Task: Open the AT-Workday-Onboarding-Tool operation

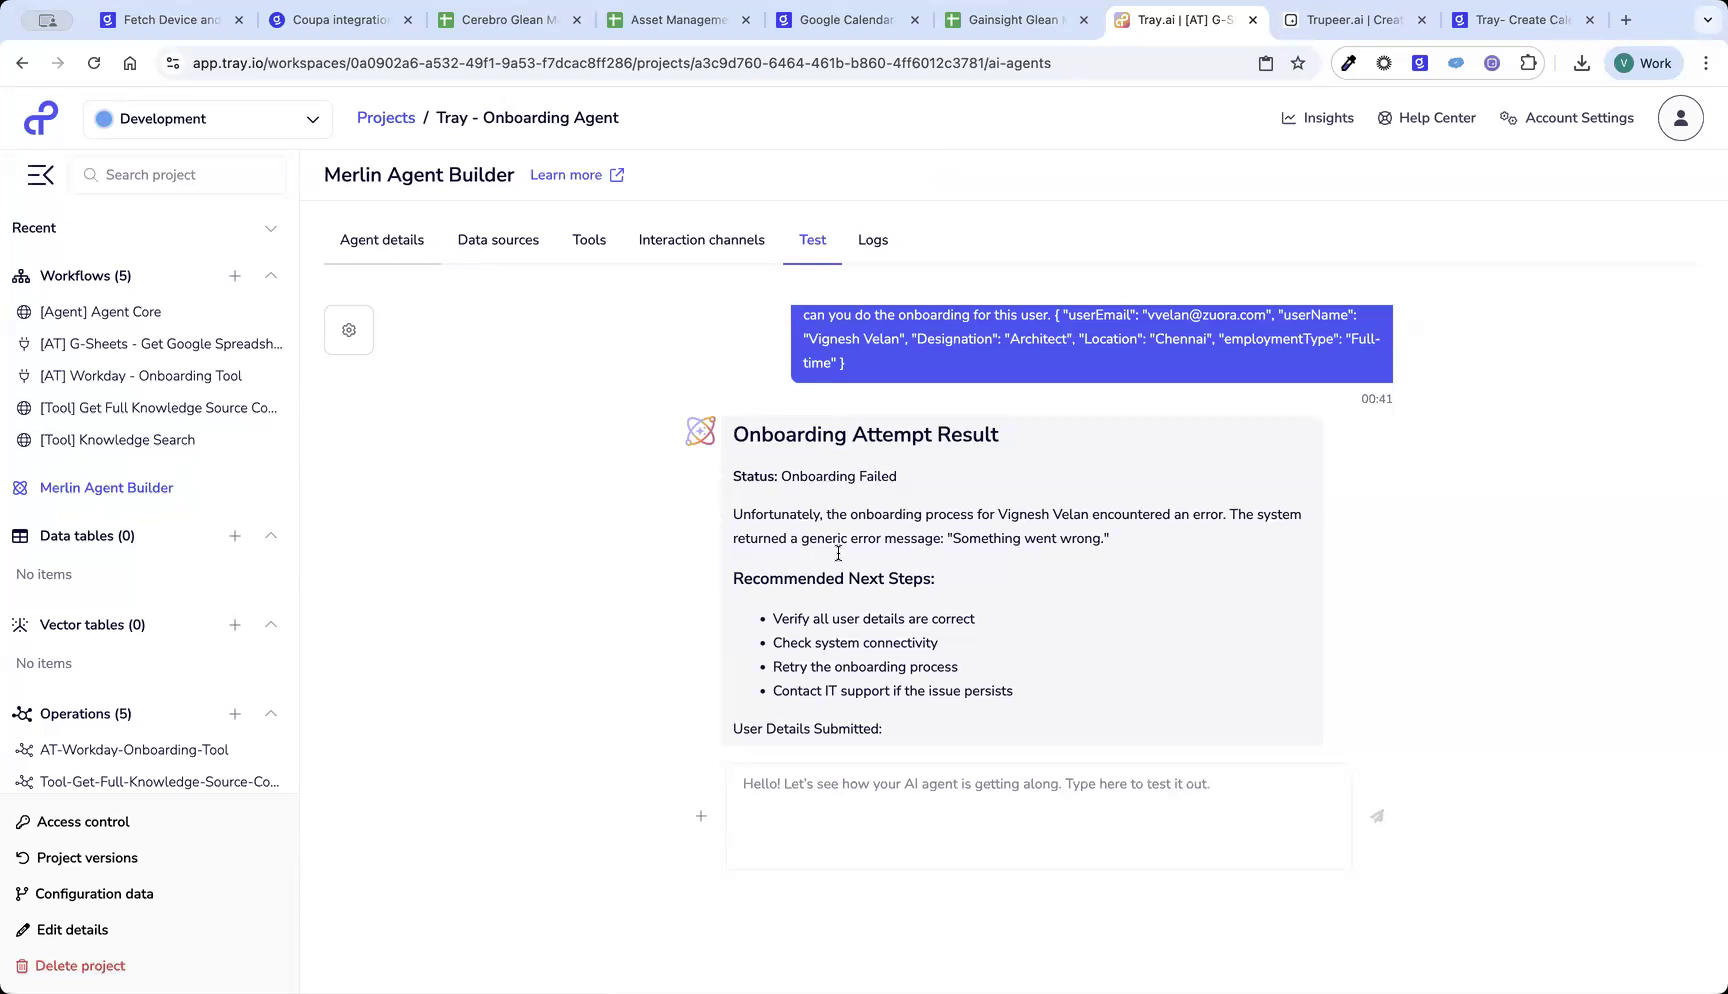Action: click(x=133, y=749)
